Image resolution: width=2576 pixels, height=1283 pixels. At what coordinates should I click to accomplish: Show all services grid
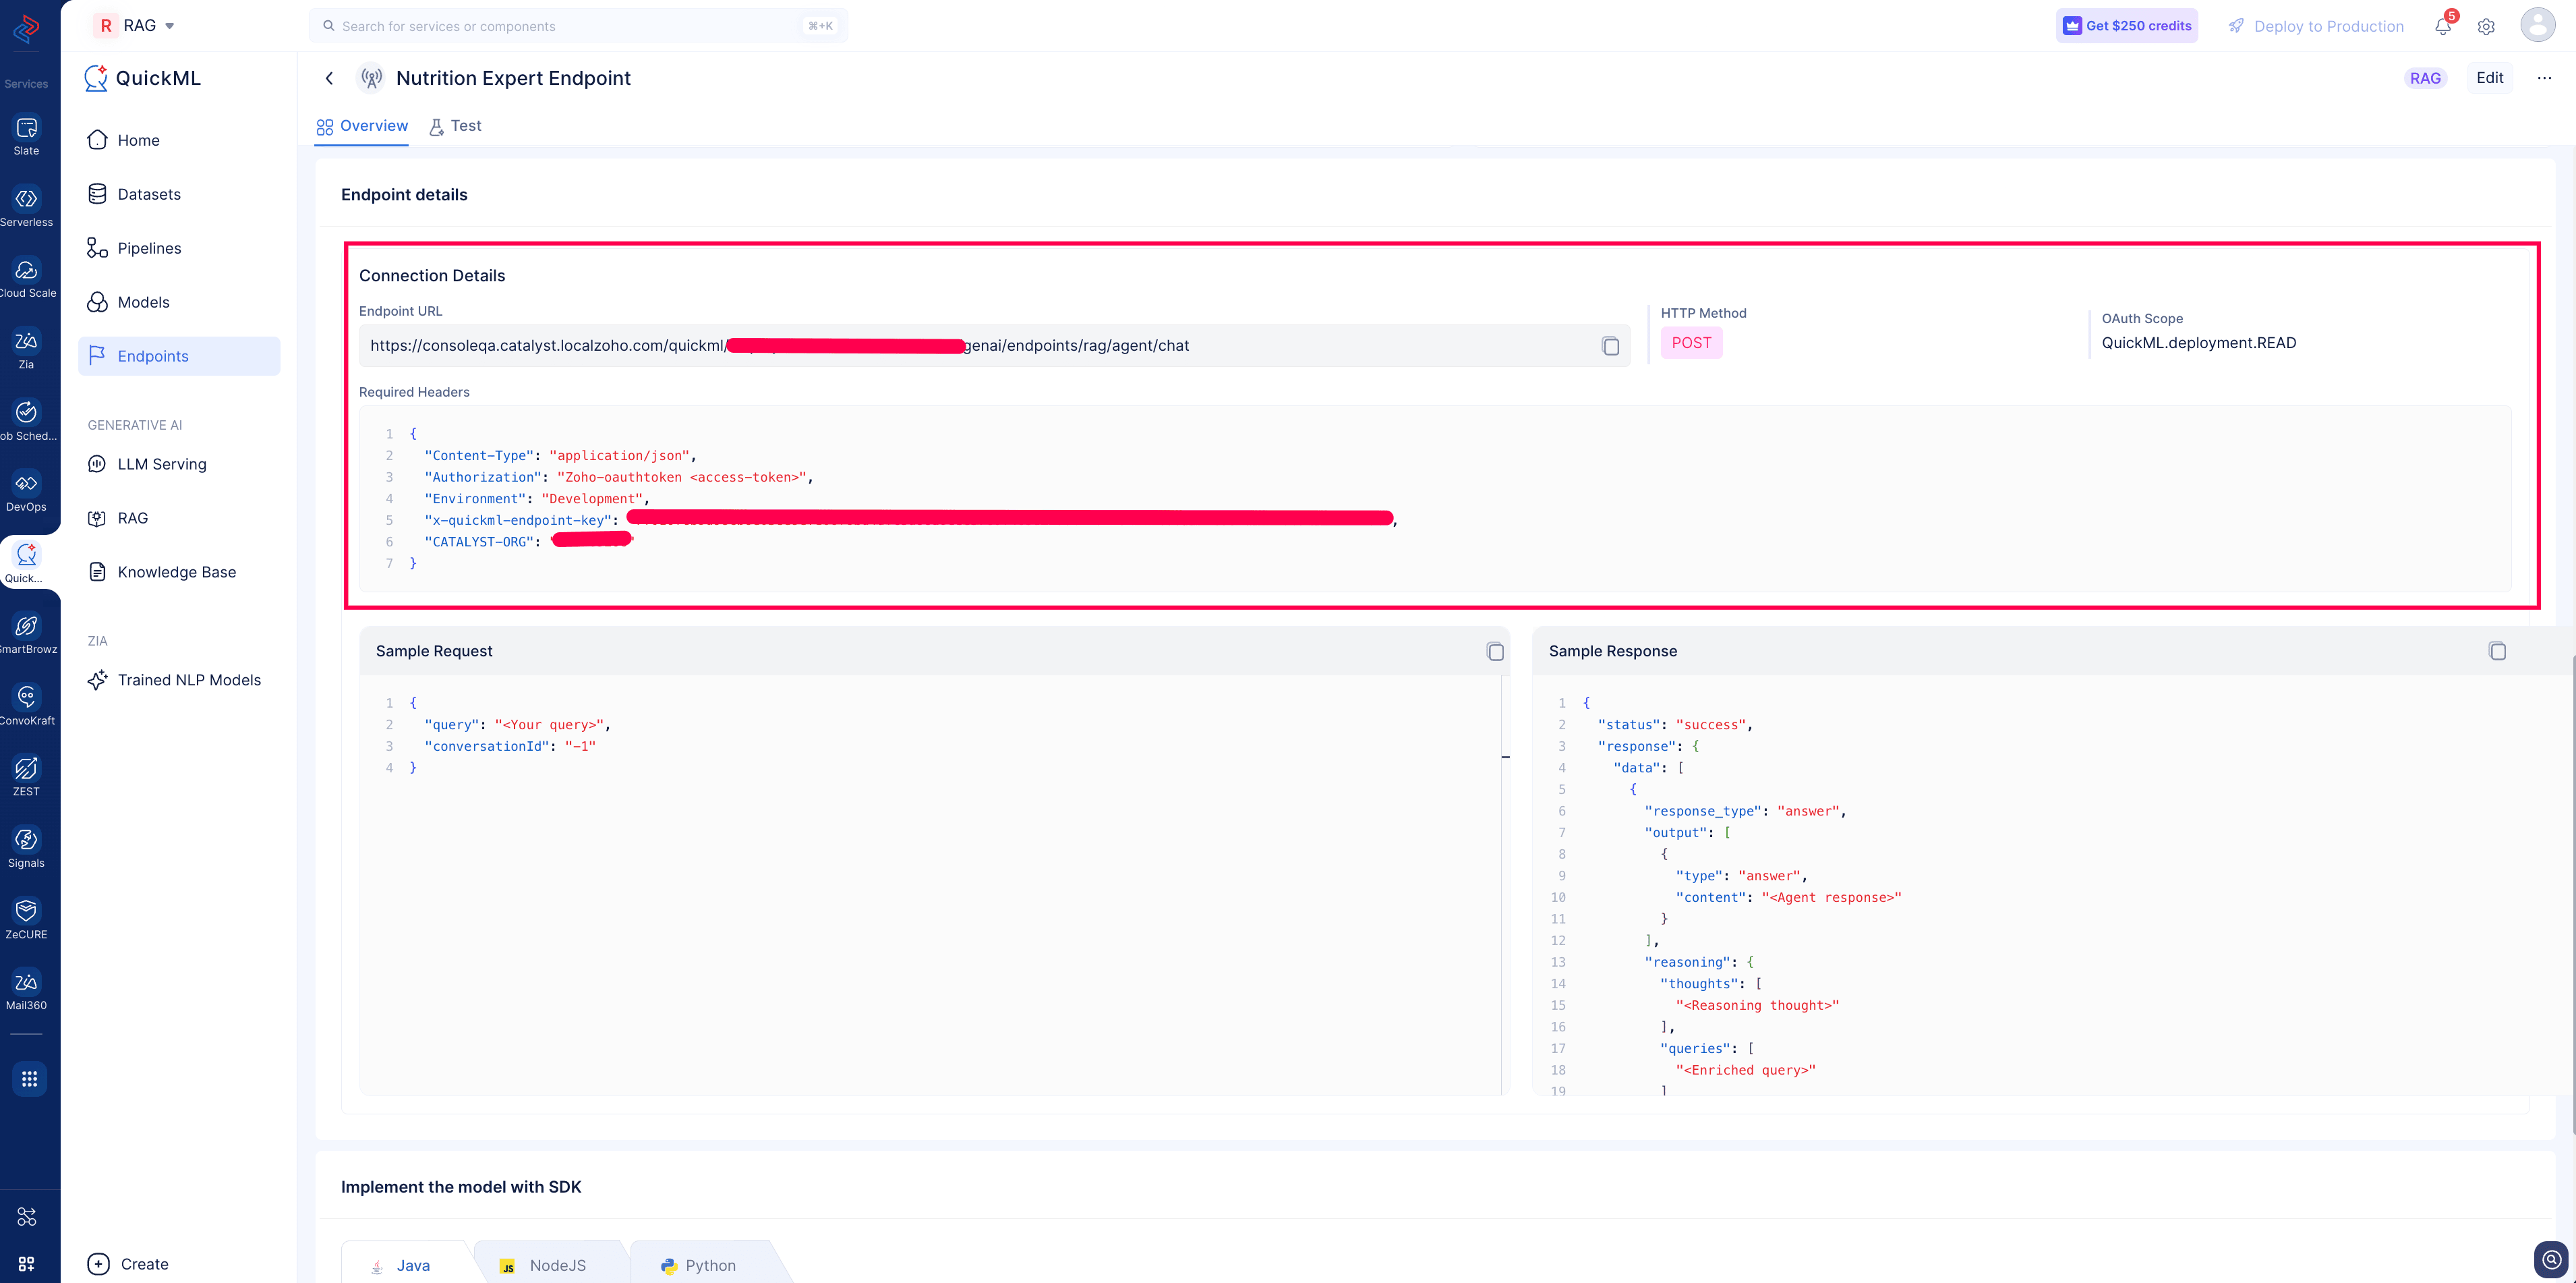pos(29,1079)
